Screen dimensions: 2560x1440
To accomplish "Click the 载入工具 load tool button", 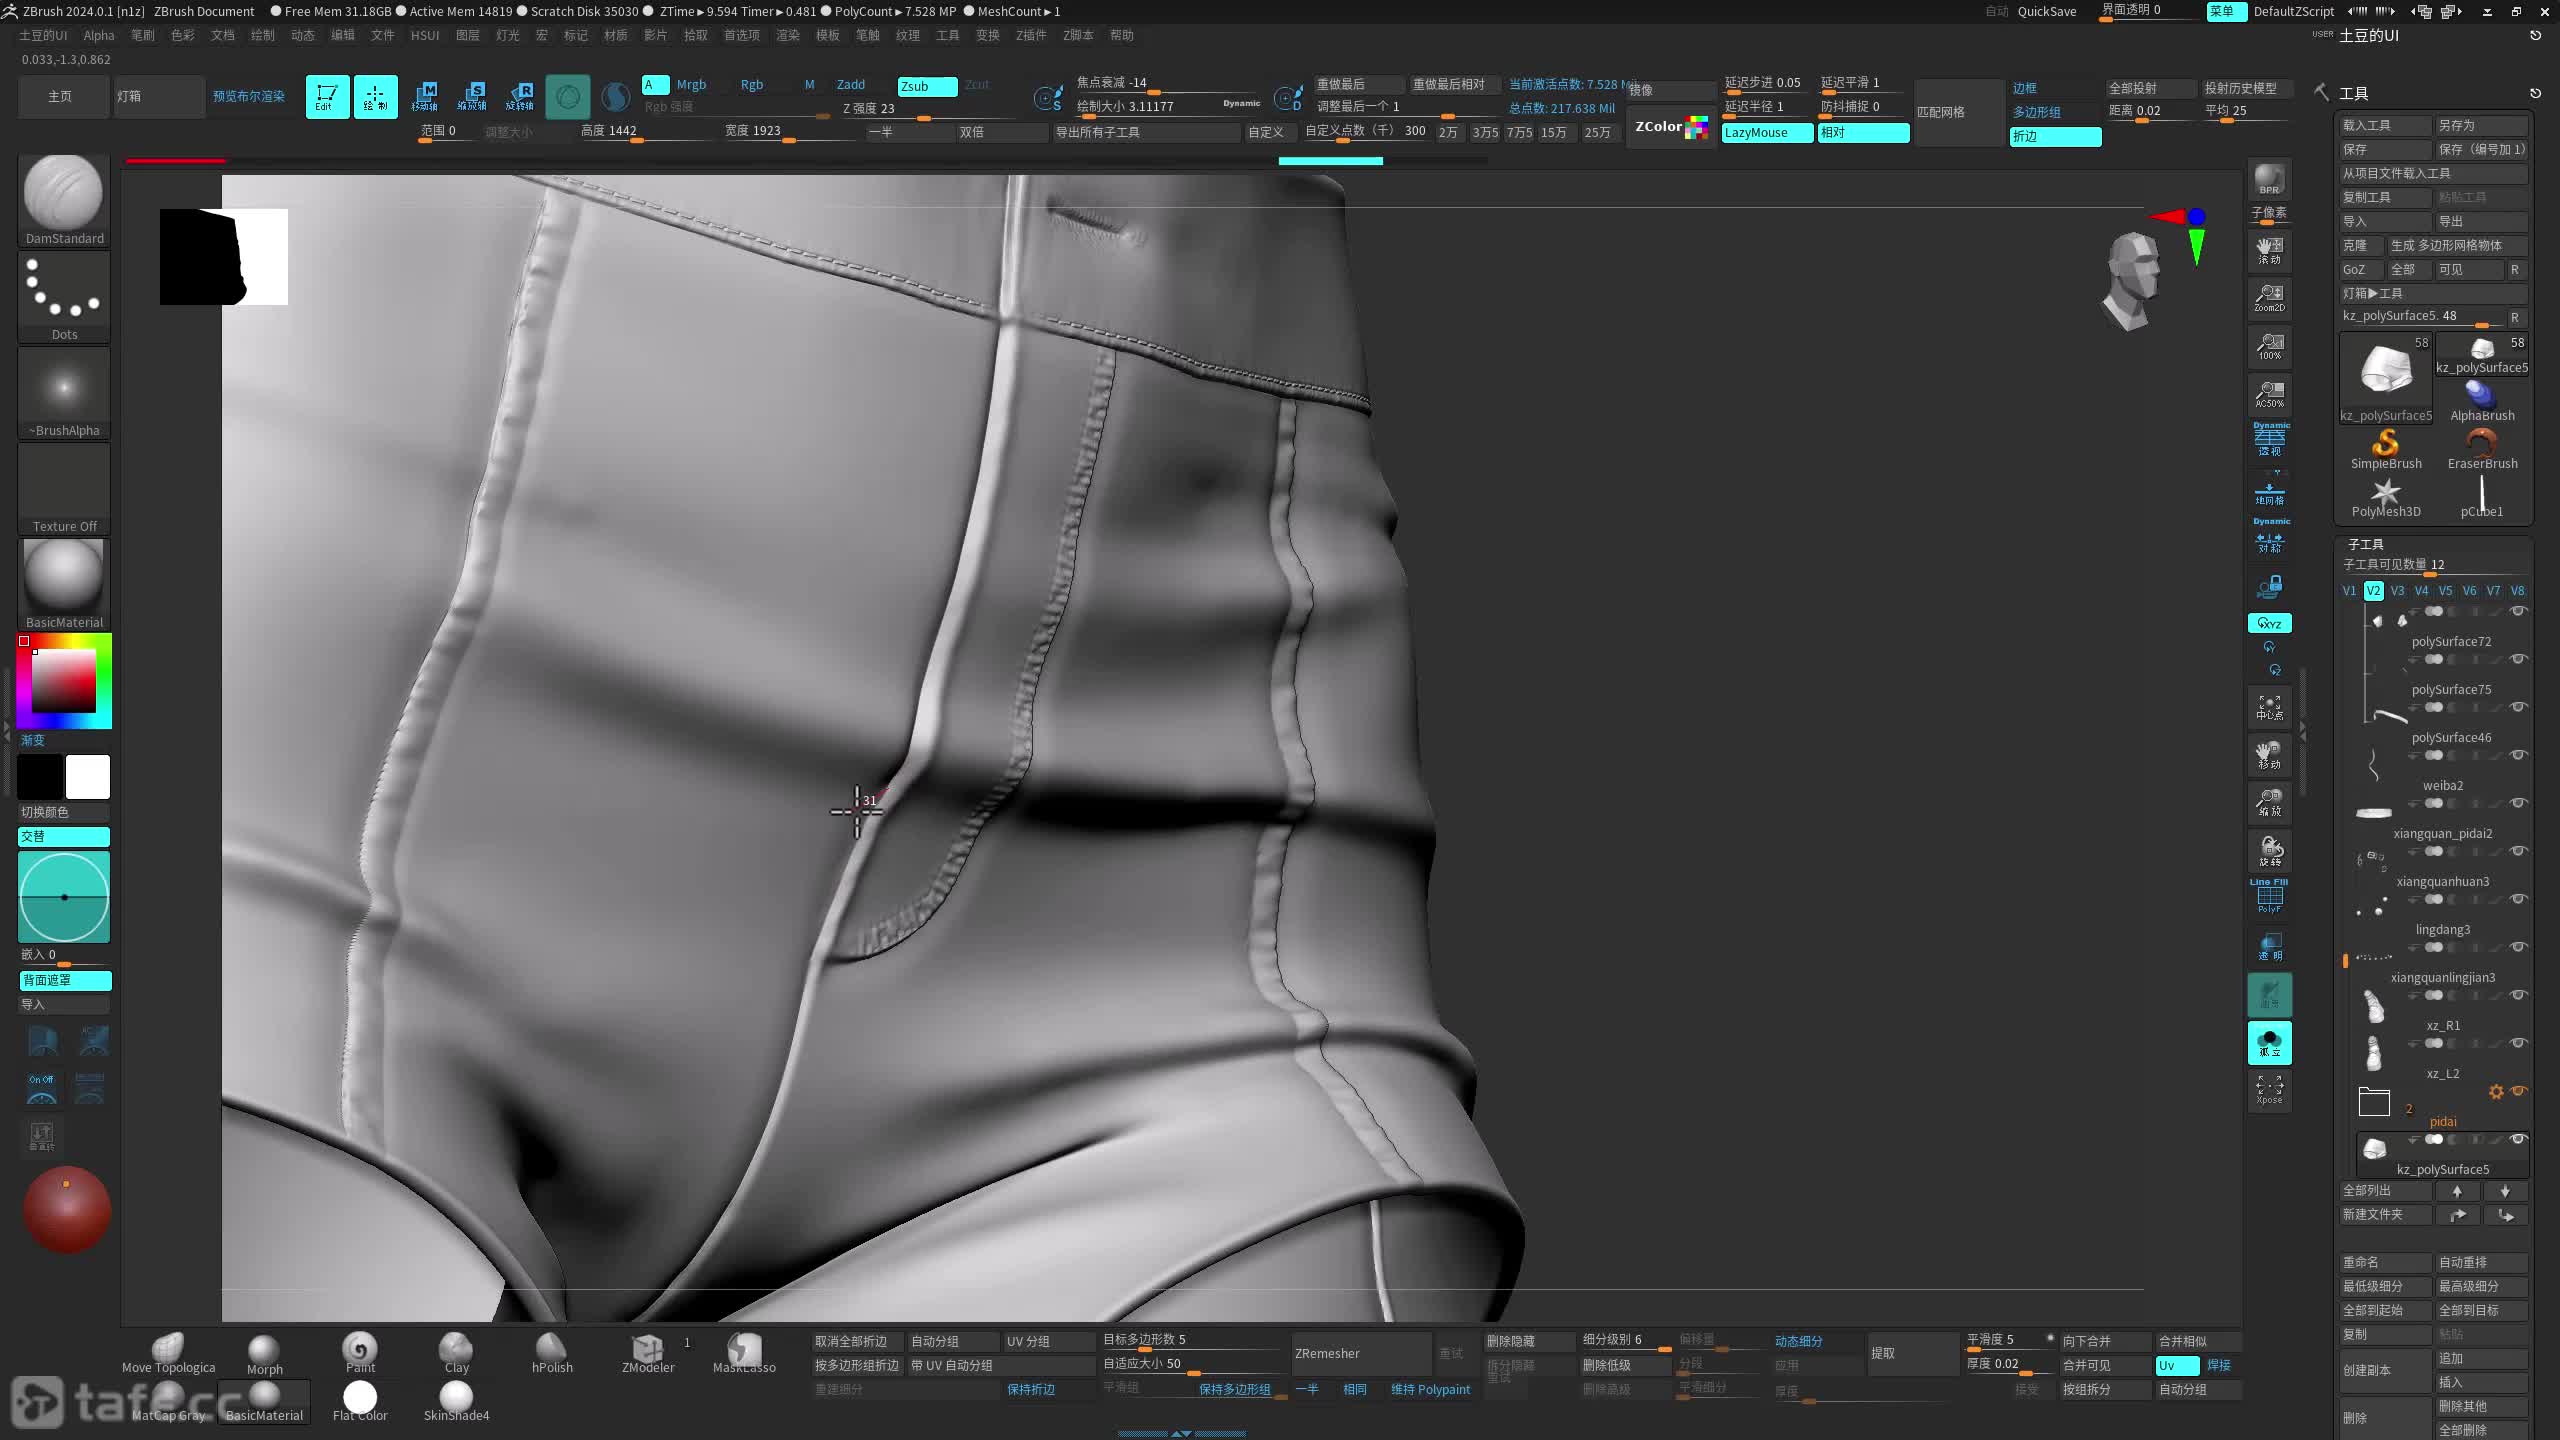I will point(2386,125).
